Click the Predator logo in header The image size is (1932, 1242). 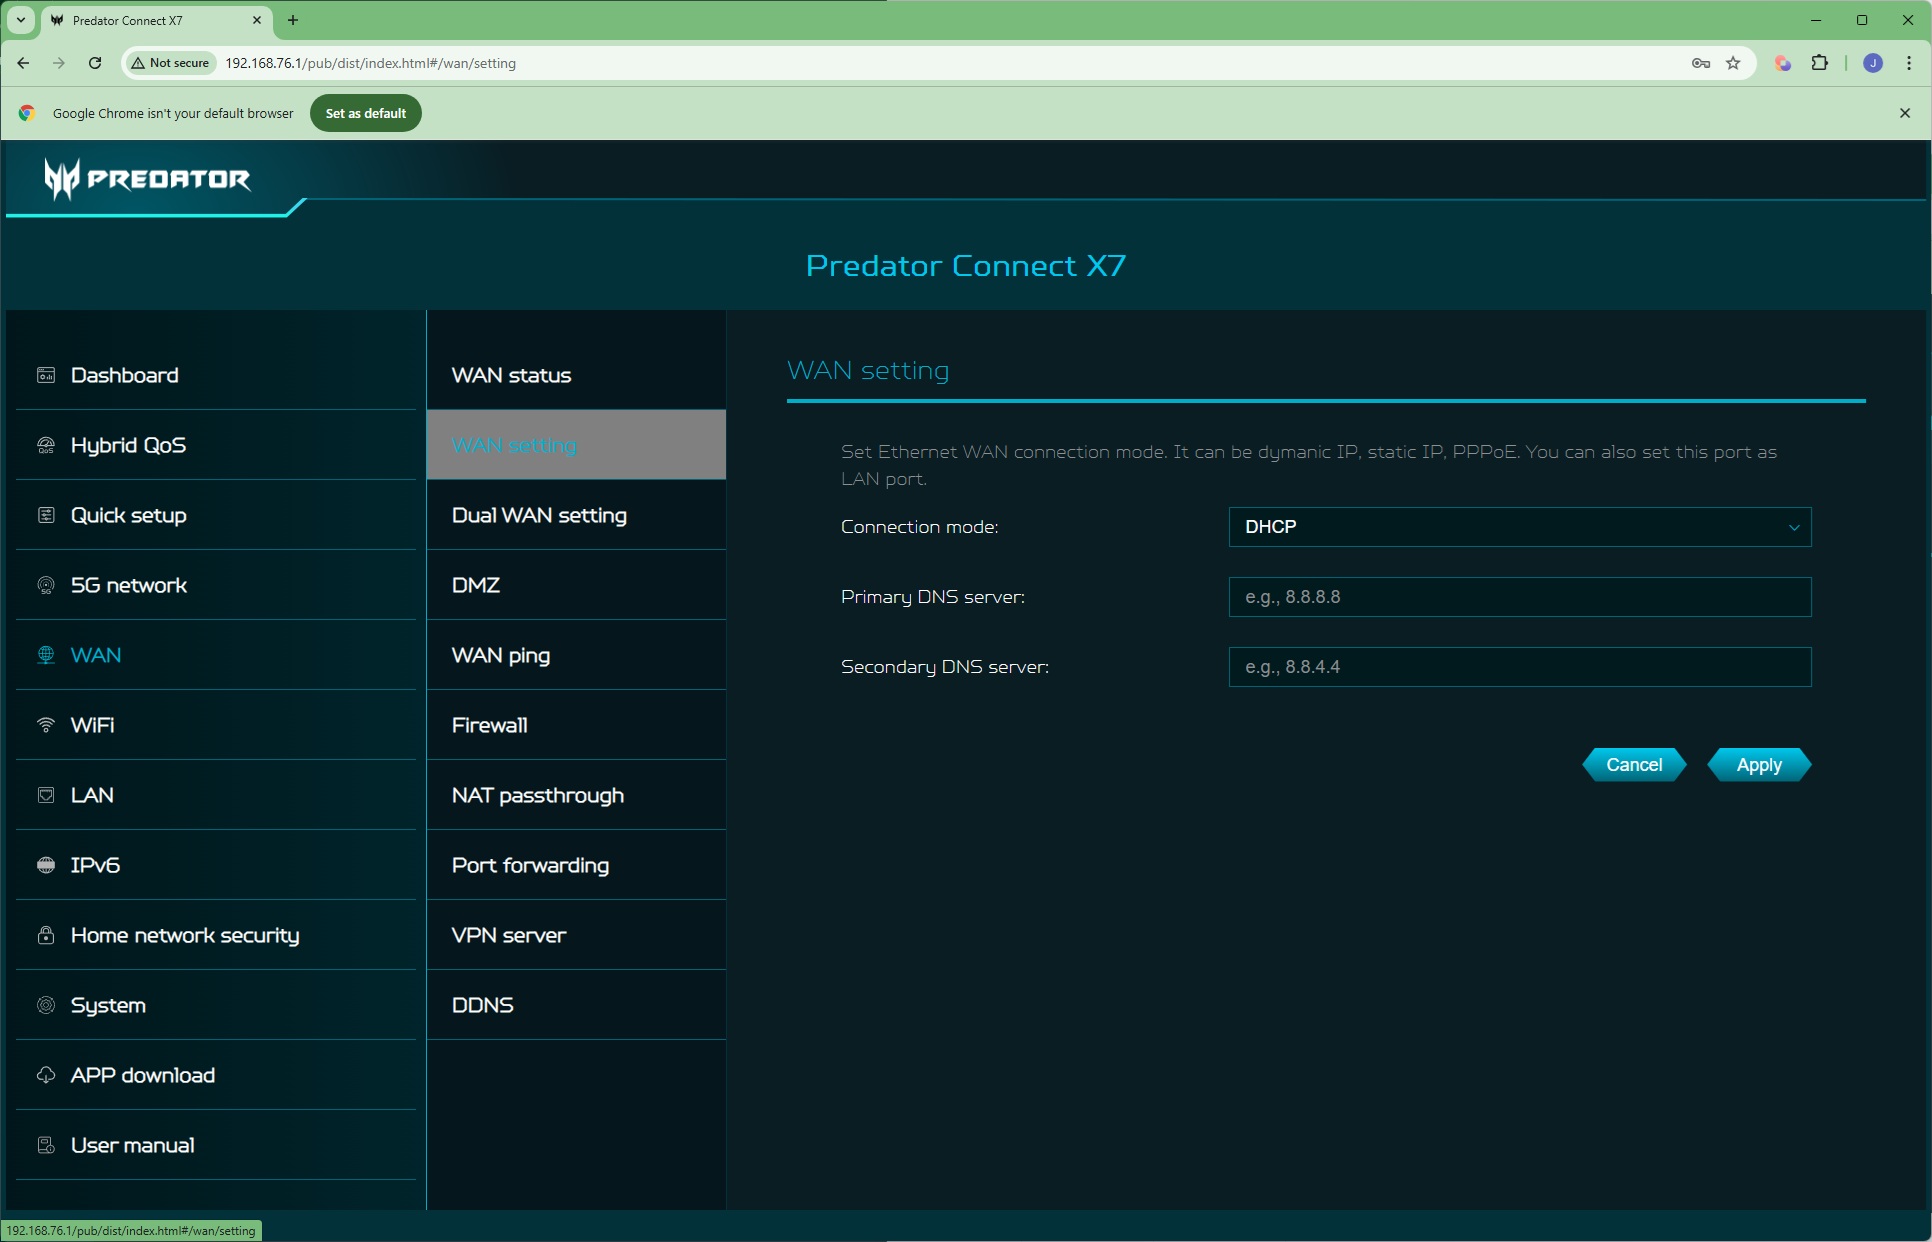point(147,179)
